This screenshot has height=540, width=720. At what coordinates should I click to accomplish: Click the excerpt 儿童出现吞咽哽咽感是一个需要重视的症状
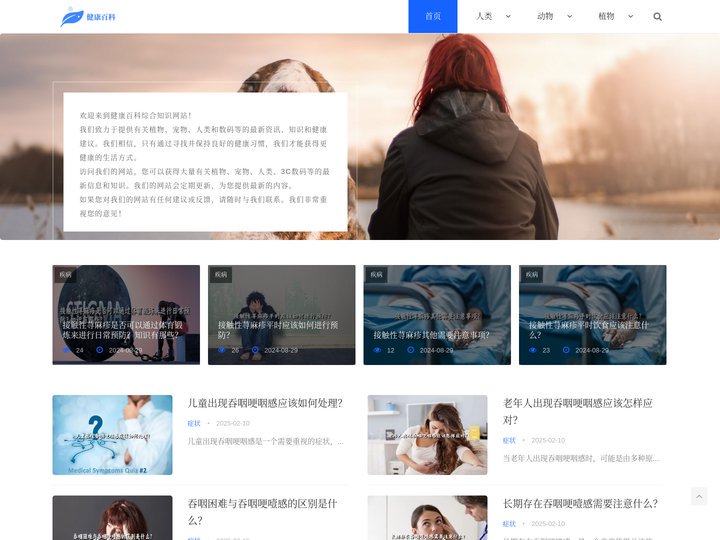point(265,442)
